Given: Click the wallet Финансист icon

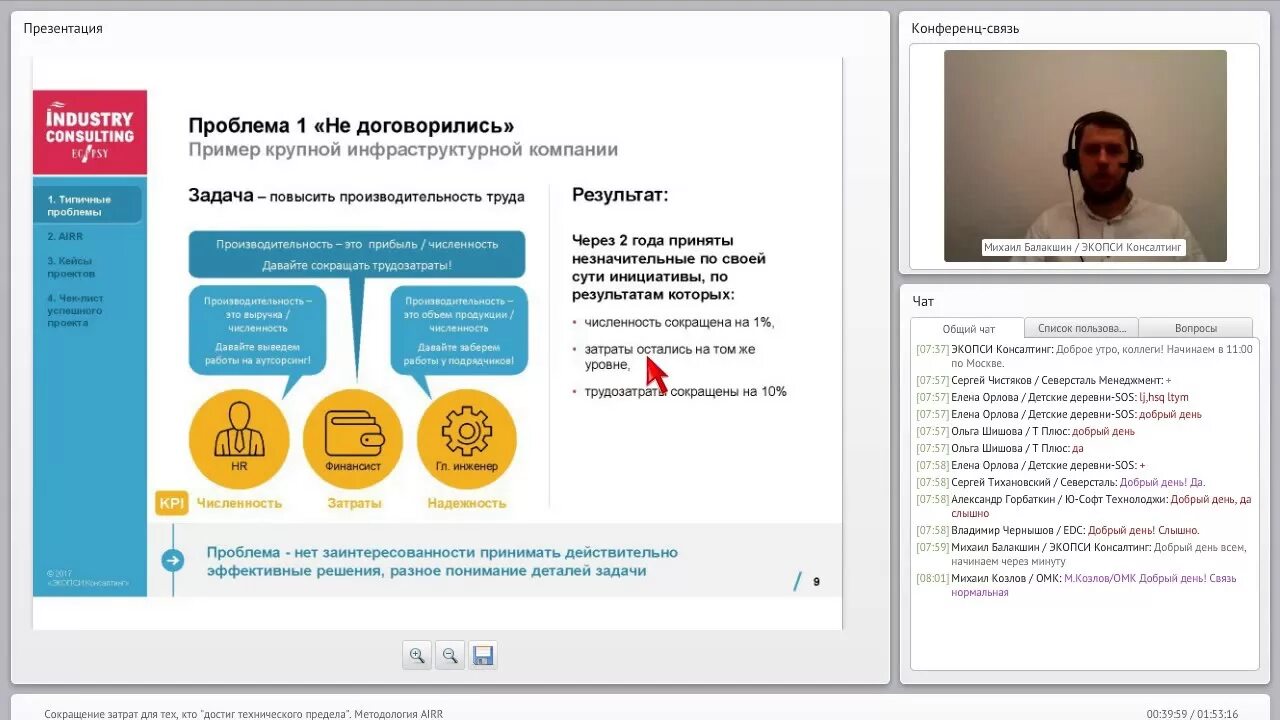Looking at the screenshot, I should coord(353,439).
